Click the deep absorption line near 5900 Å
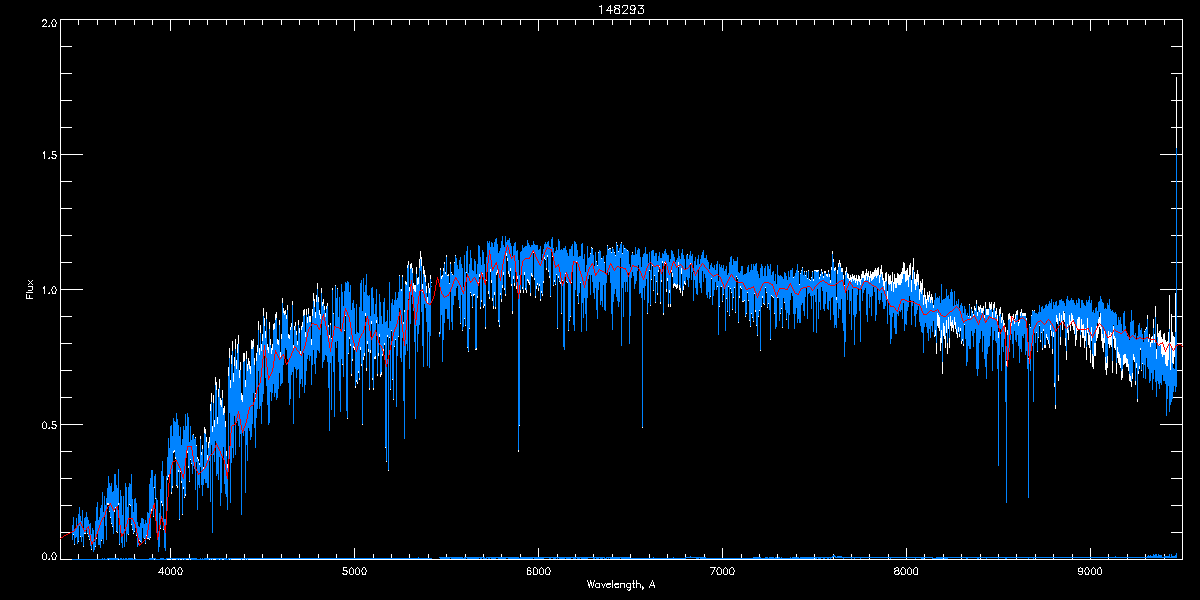The height and width of the screenshot is (600, 1200). [x=518, y=448]
